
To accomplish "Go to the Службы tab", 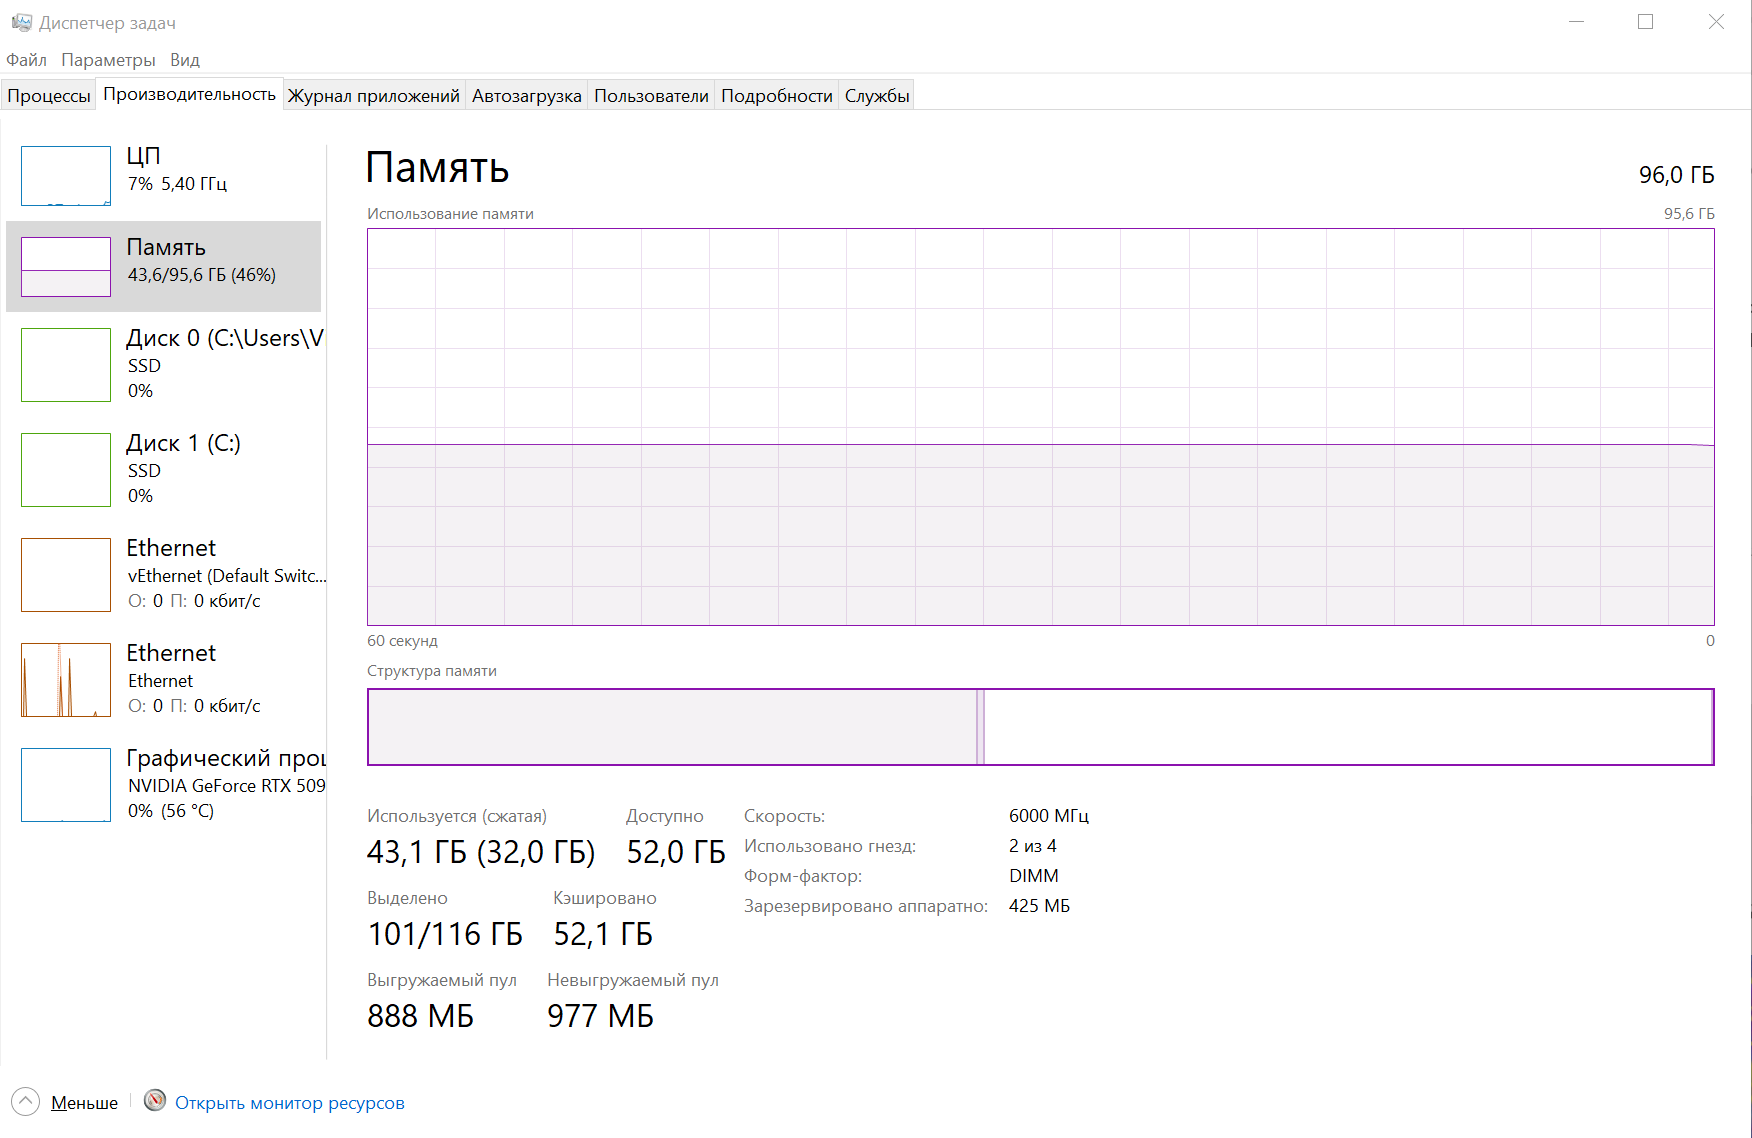I will tap(877, 96).
